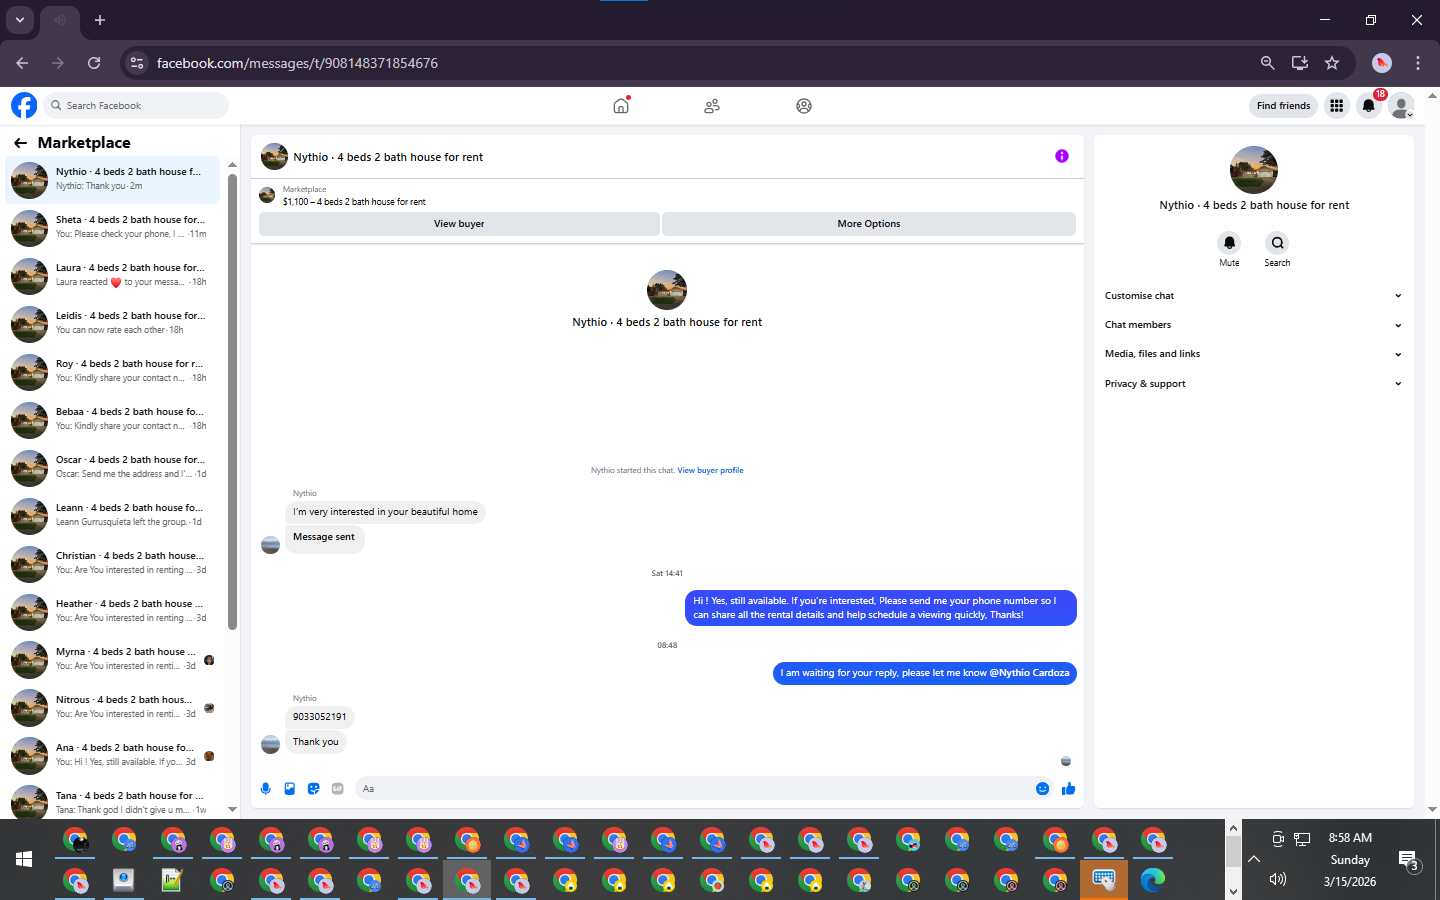The width and height of the screenshot is (1440, 900).
Task: View site information icon beside the URL
Action: coord(137,63)
